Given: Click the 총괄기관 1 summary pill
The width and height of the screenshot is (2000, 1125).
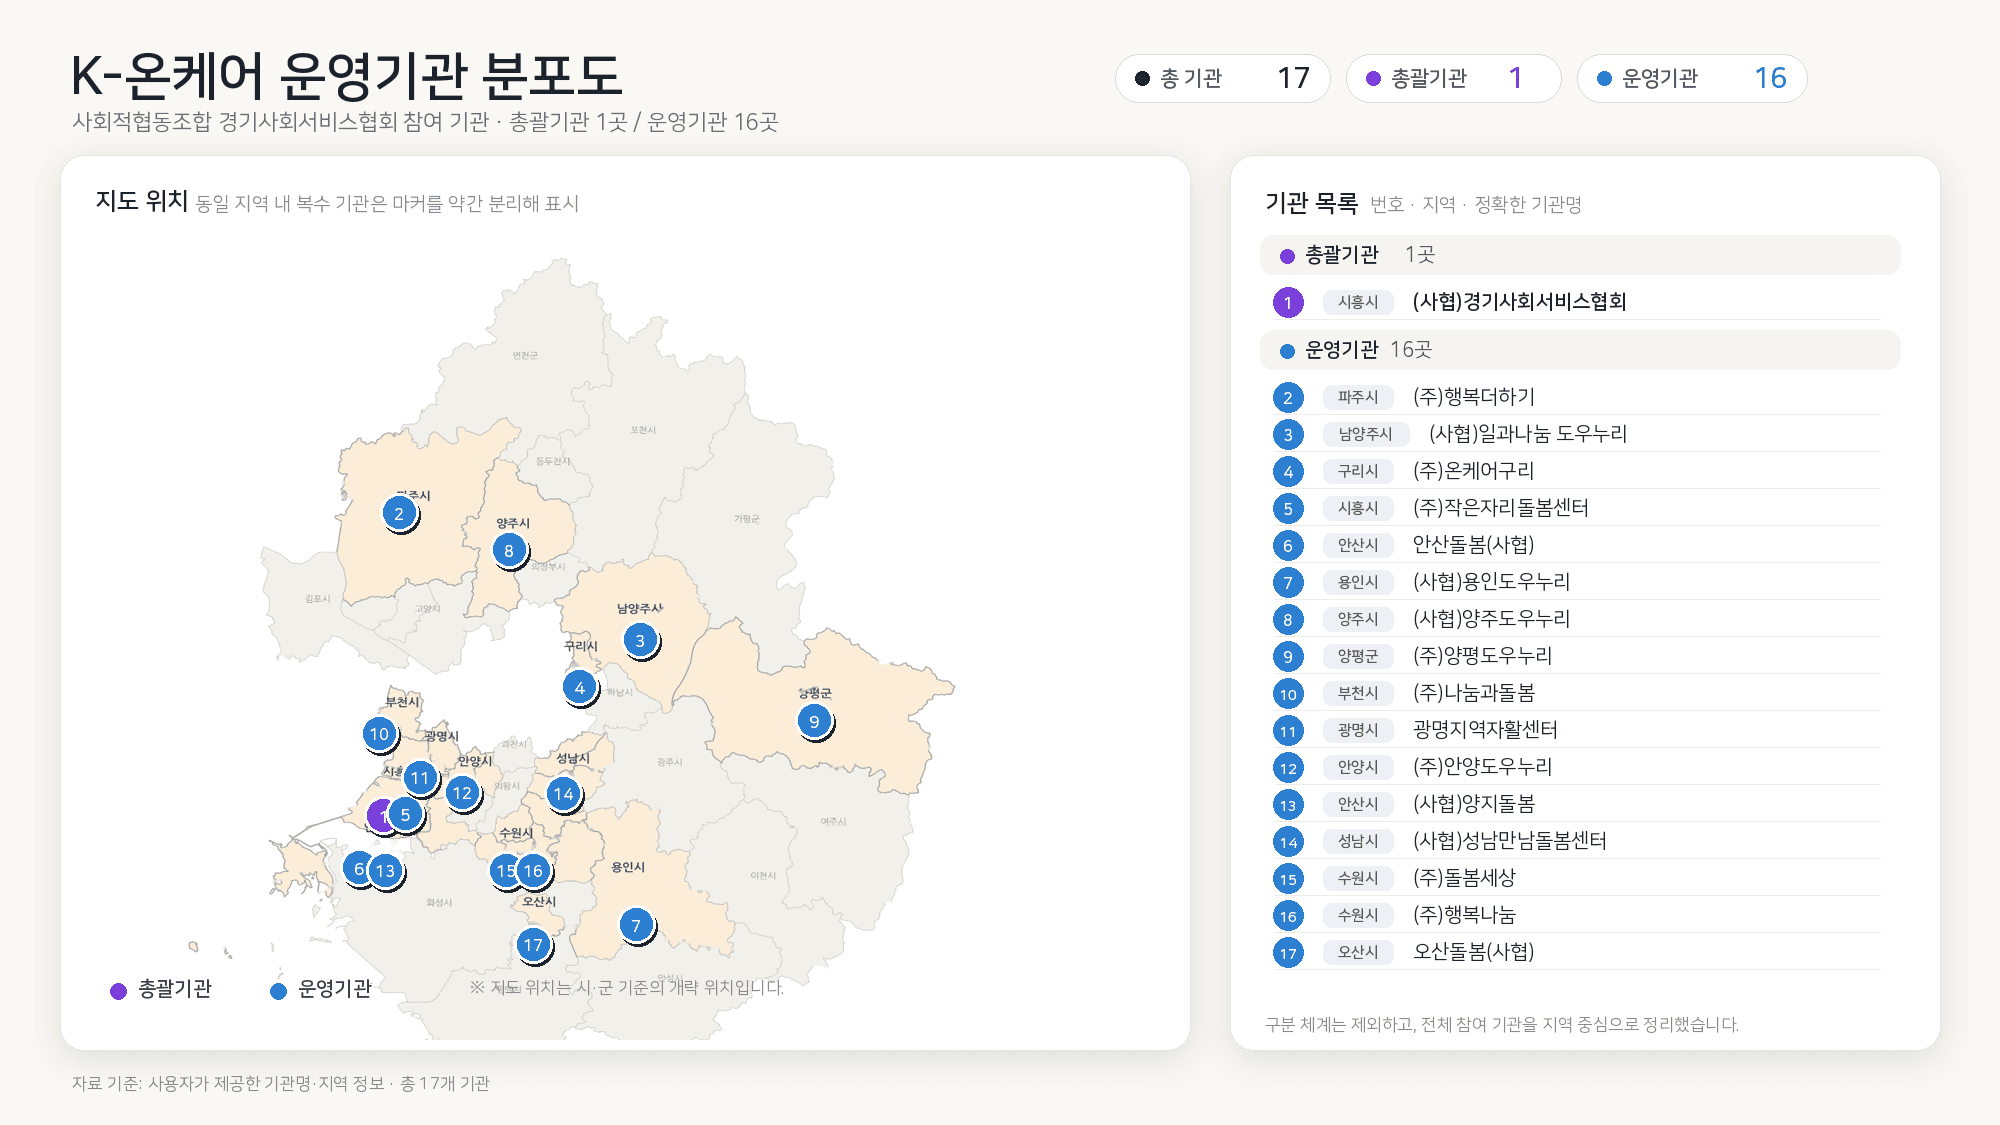Looking at the screenshot, I should click(1453, 78).
